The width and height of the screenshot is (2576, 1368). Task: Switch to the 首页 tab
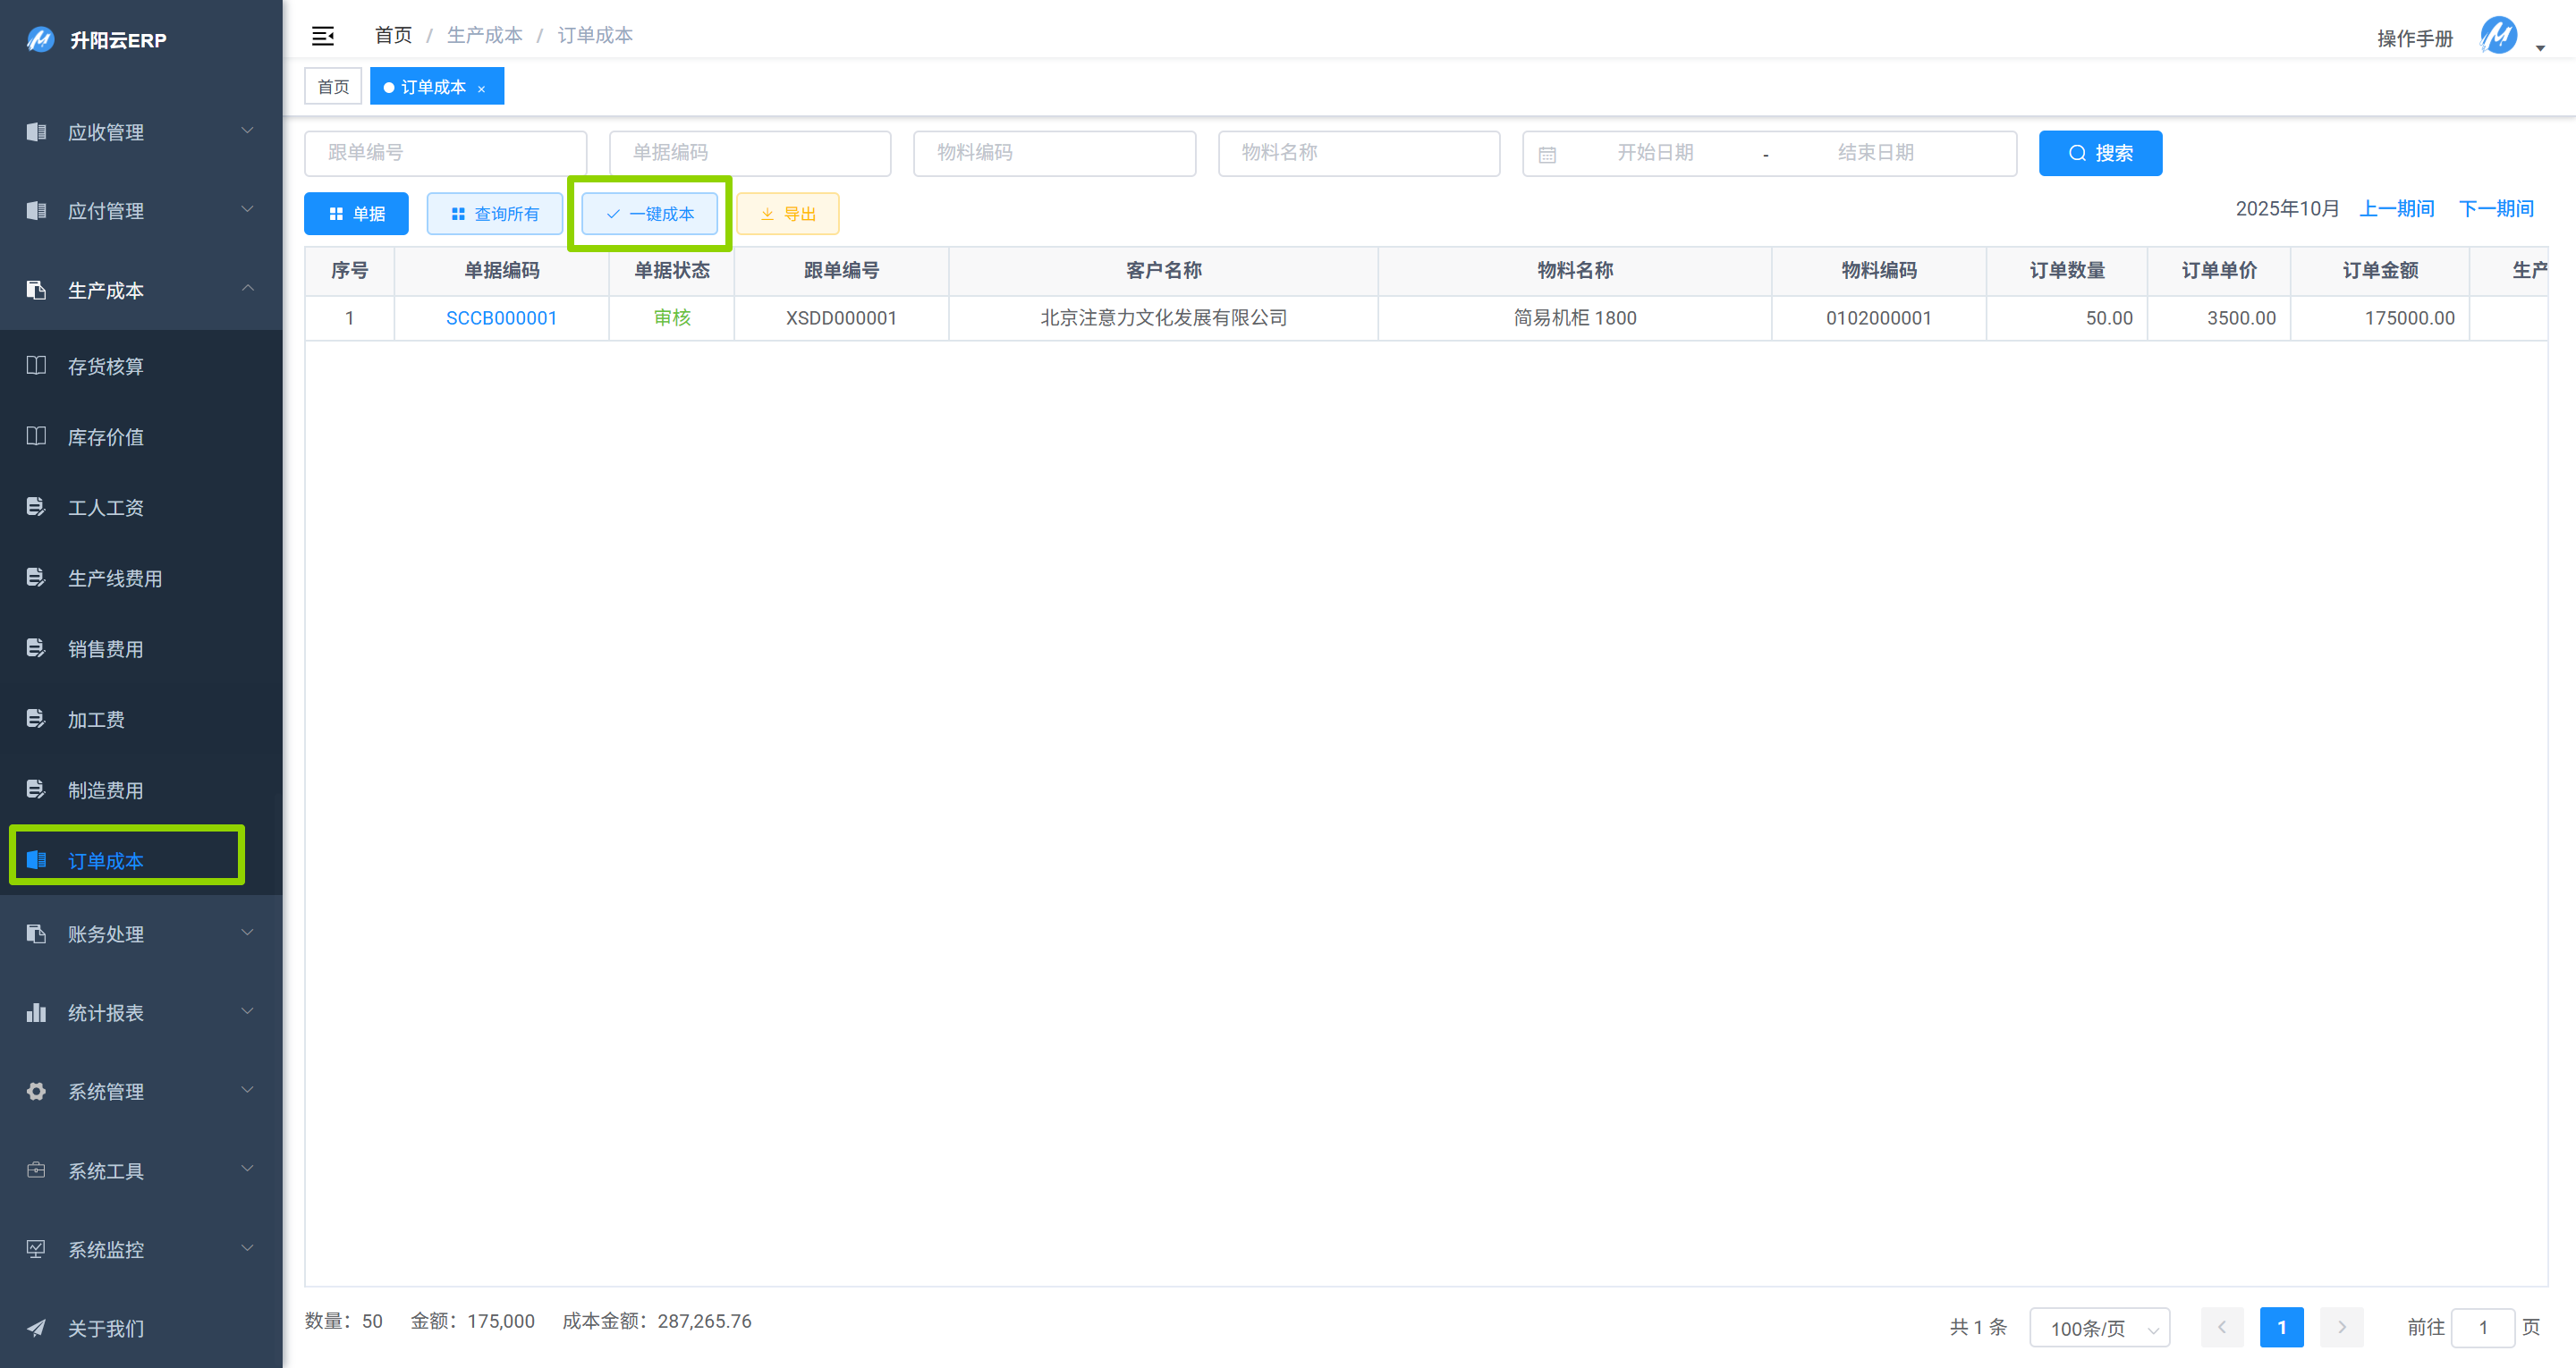click(x=333, y=87)
